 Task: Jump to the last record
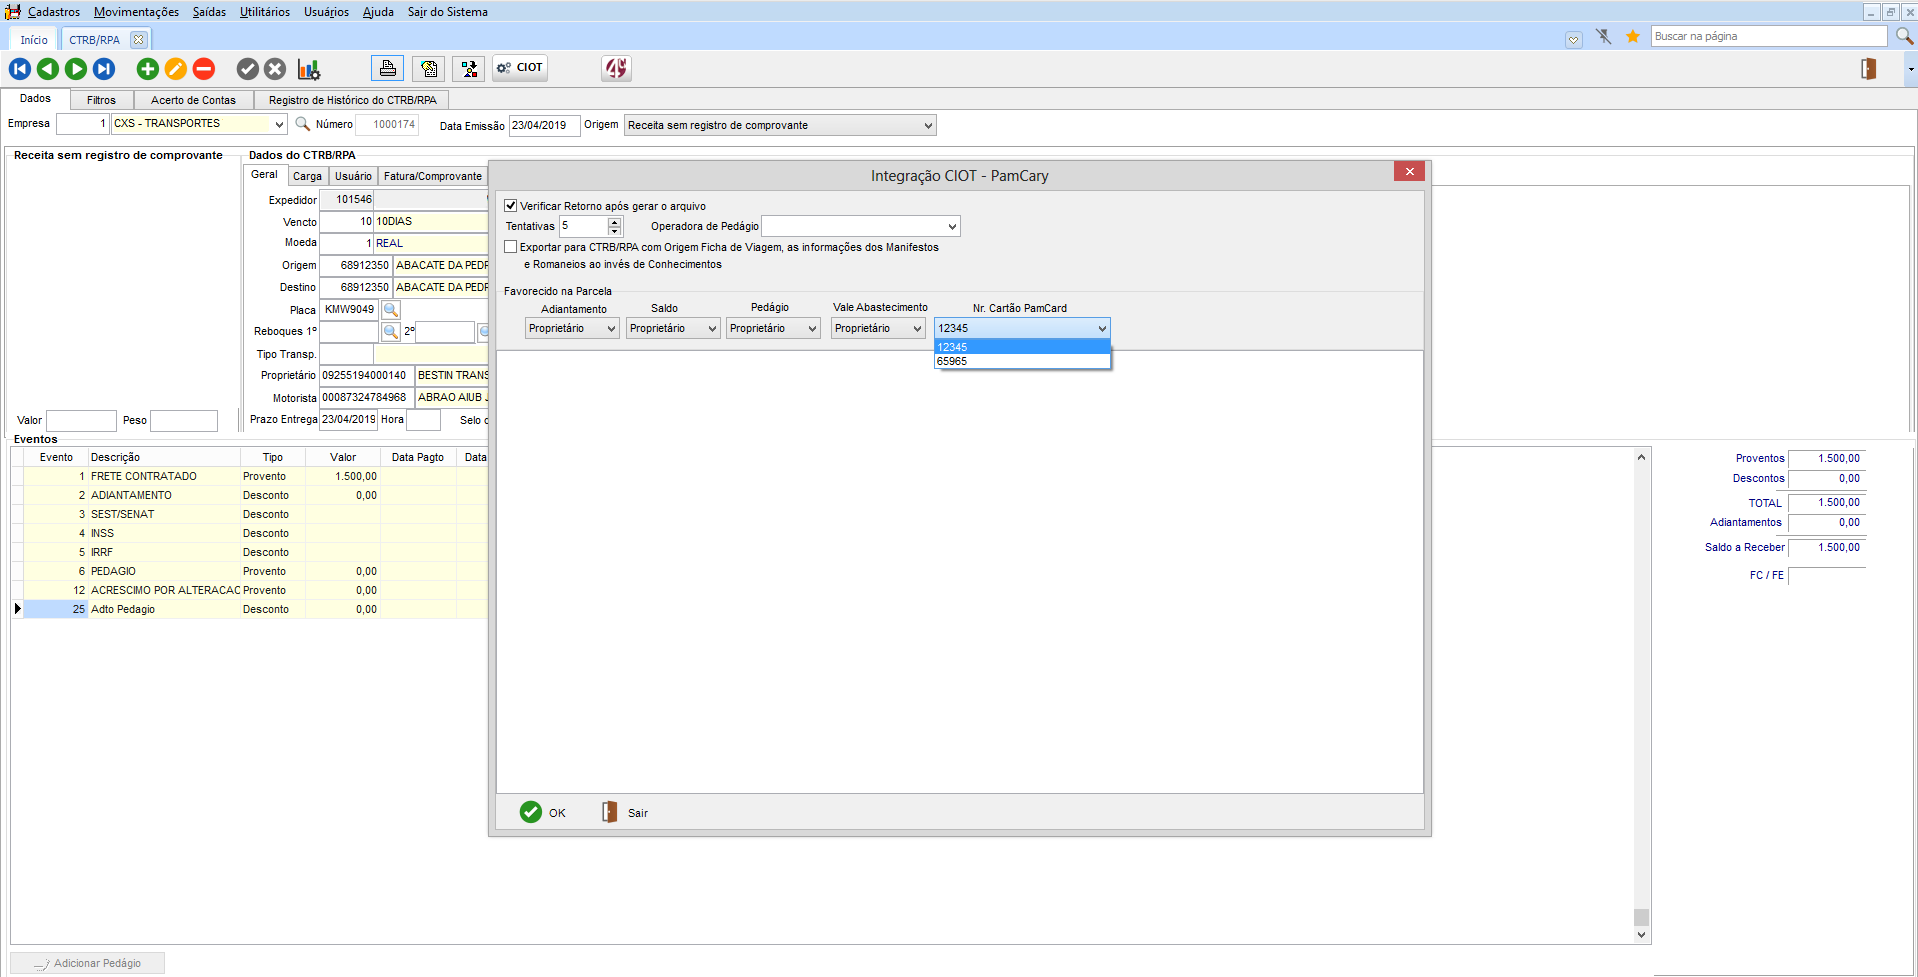pyautogui.click(x=104, y=69)
